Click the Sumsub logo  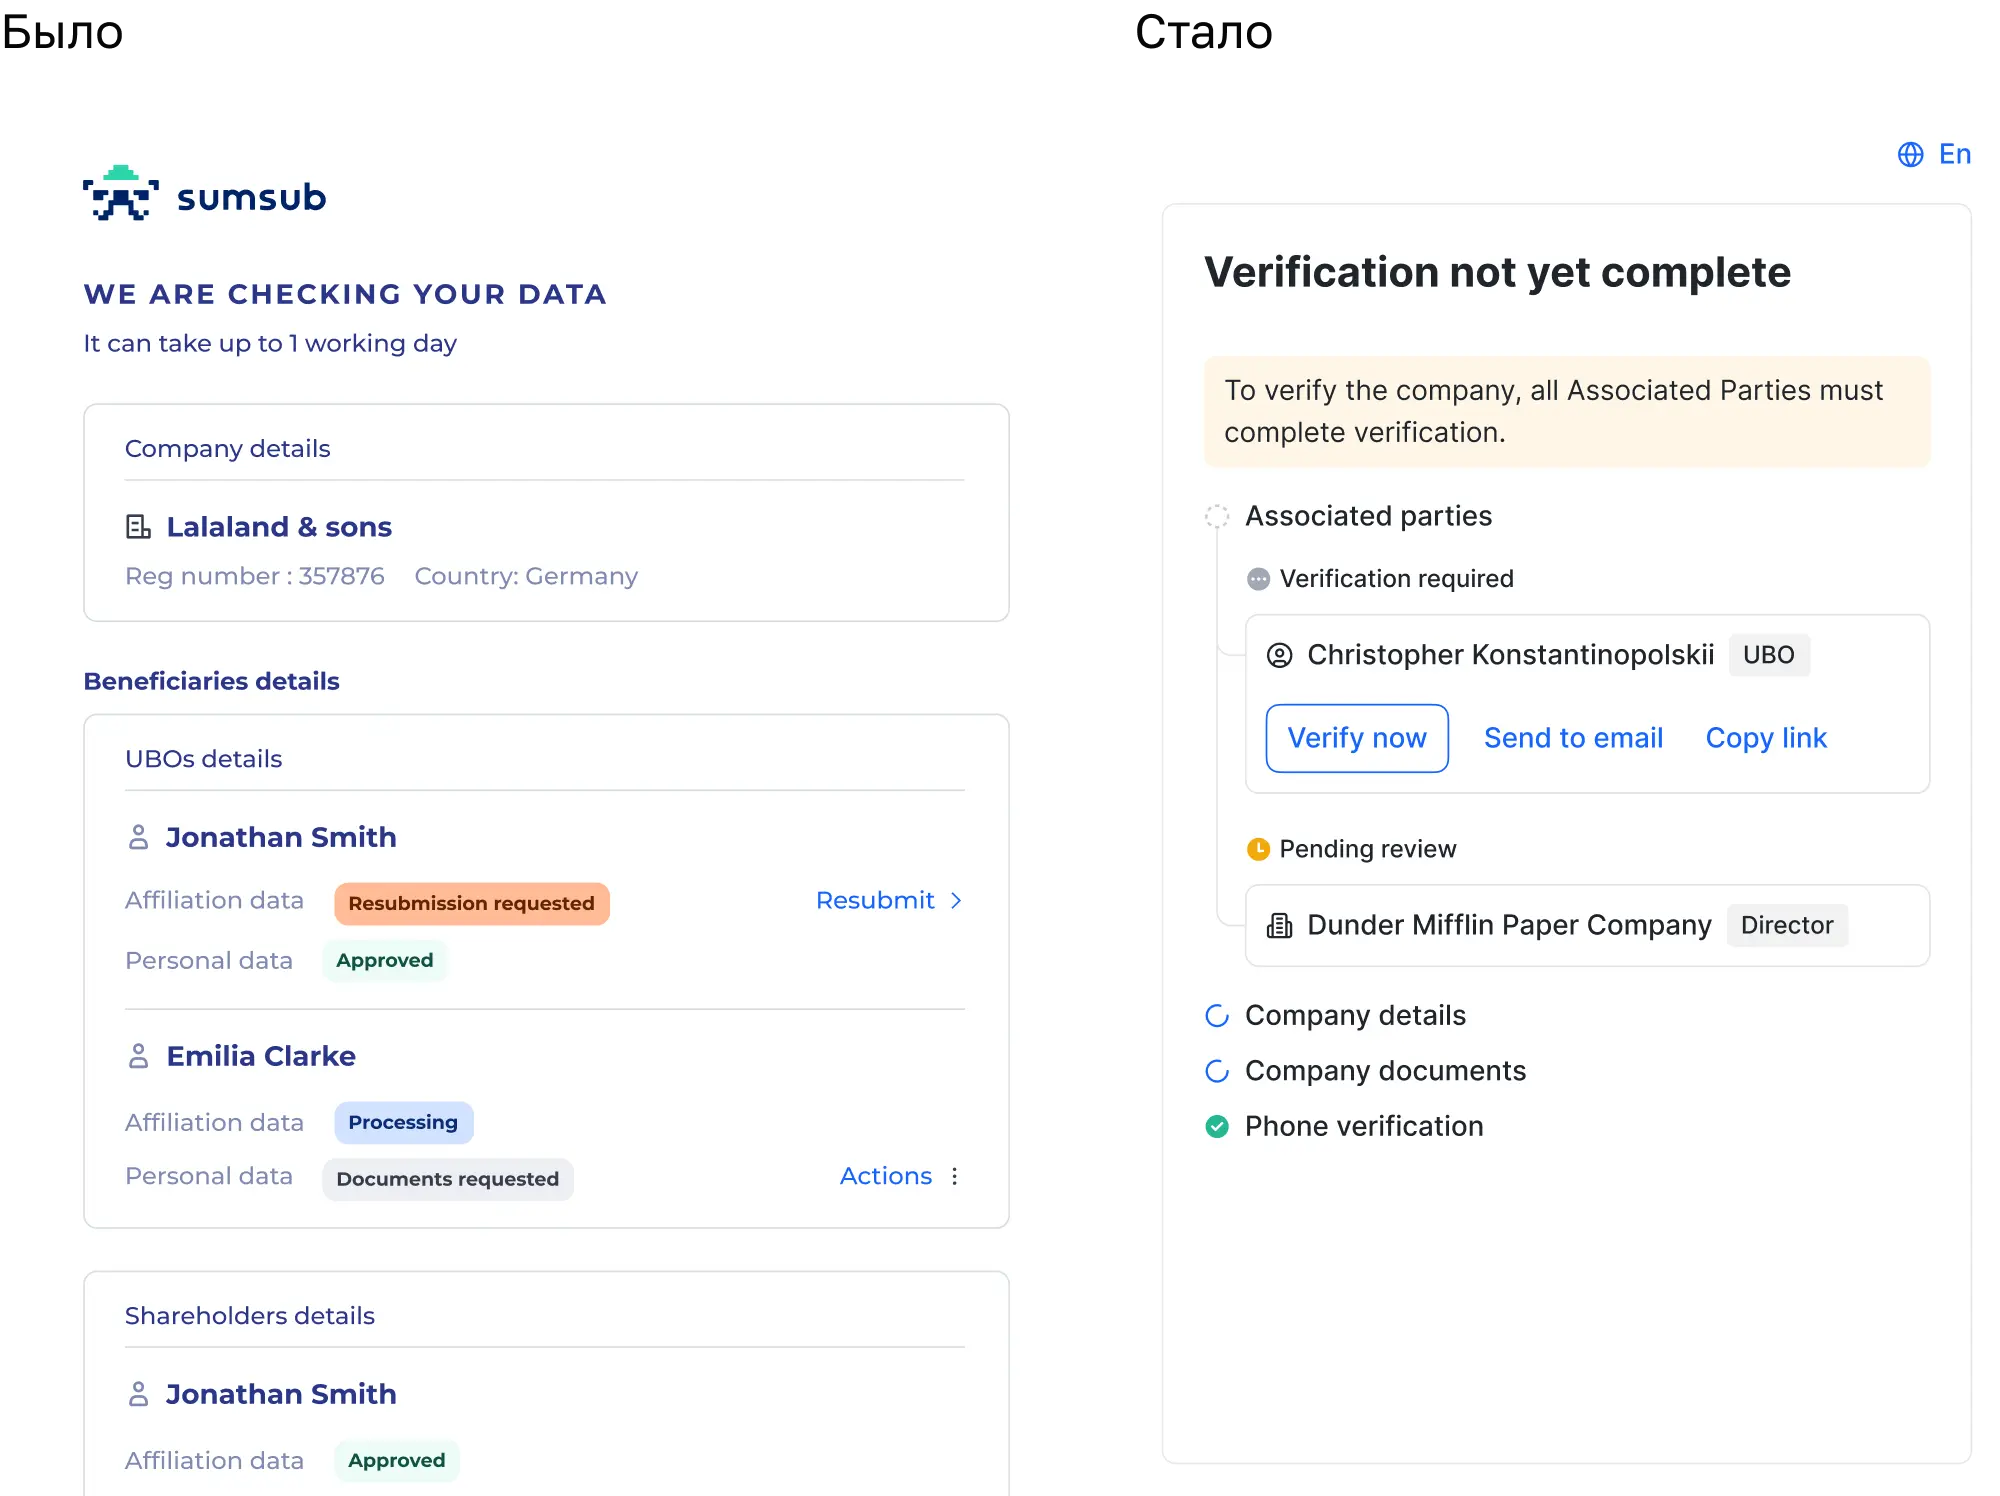pos(204,195)
